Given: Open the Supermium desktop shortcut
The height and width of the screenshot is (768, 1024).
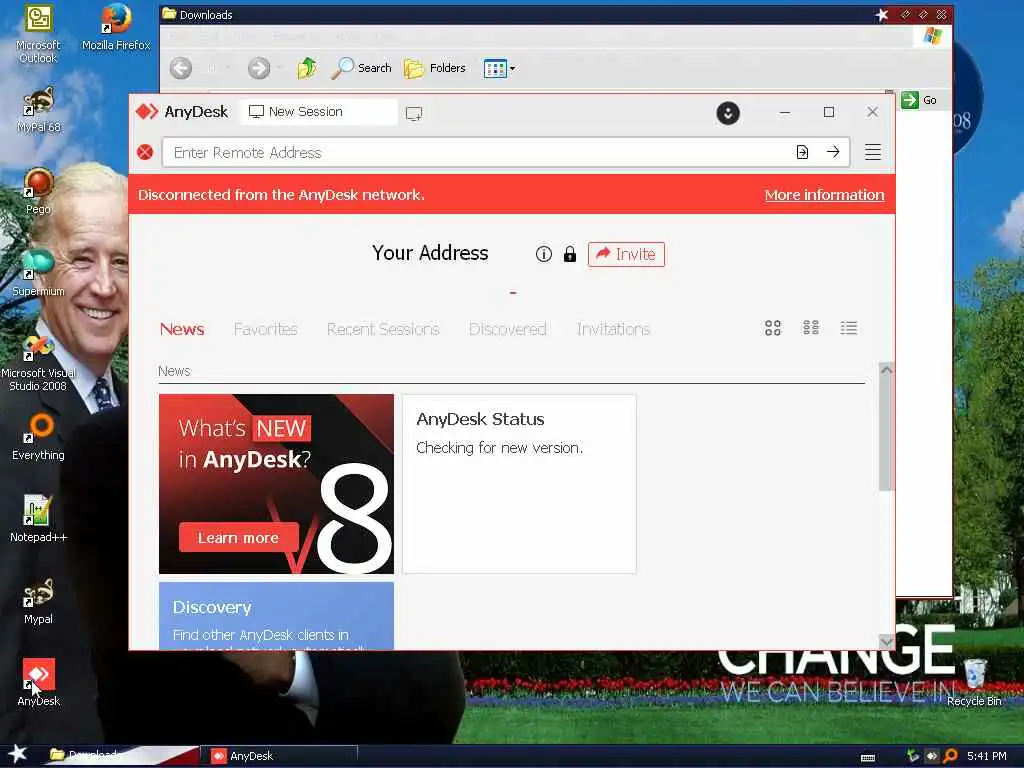Looking at the screenshot, I should tap(39, 273).
